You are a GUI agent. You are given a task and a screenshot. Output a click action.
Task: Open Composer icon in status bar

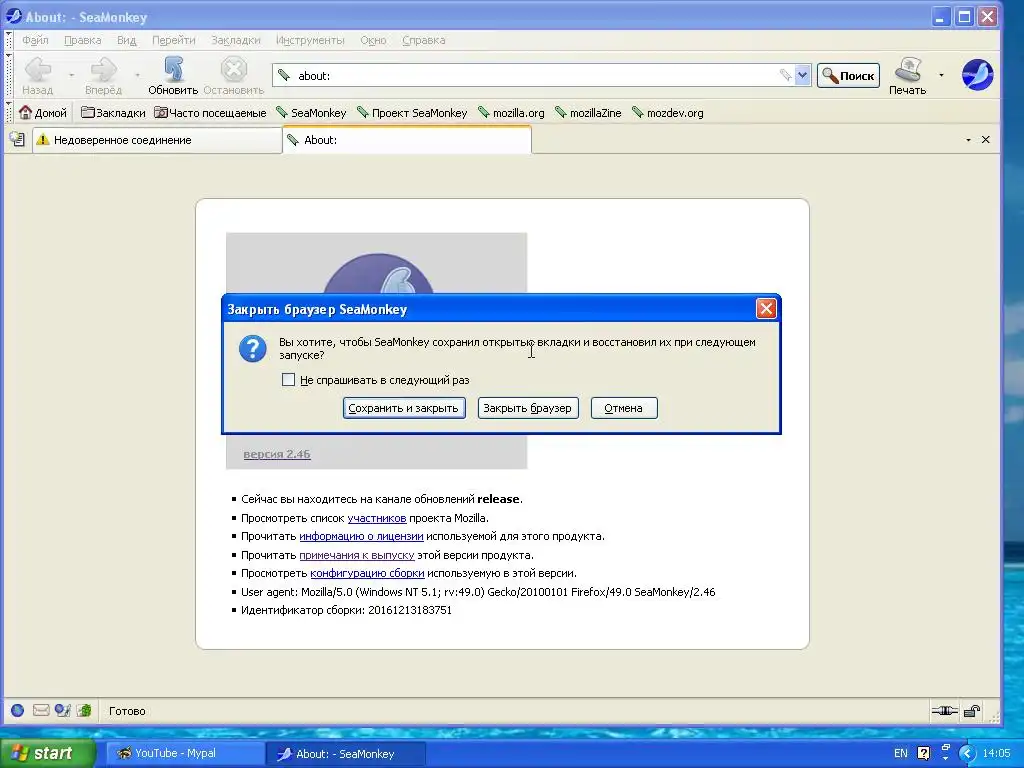tap(63, 711)
